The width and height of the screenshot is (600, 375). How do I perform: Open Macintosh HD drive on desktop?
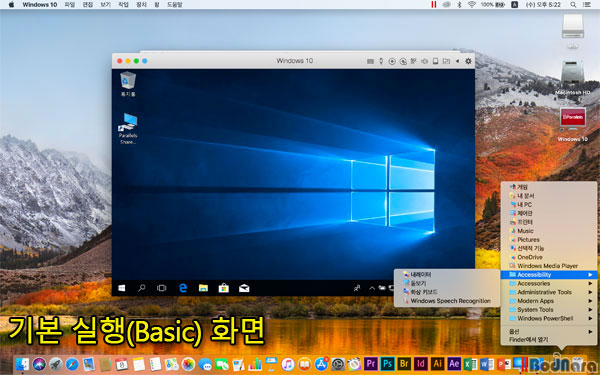(x=573, y=77)
